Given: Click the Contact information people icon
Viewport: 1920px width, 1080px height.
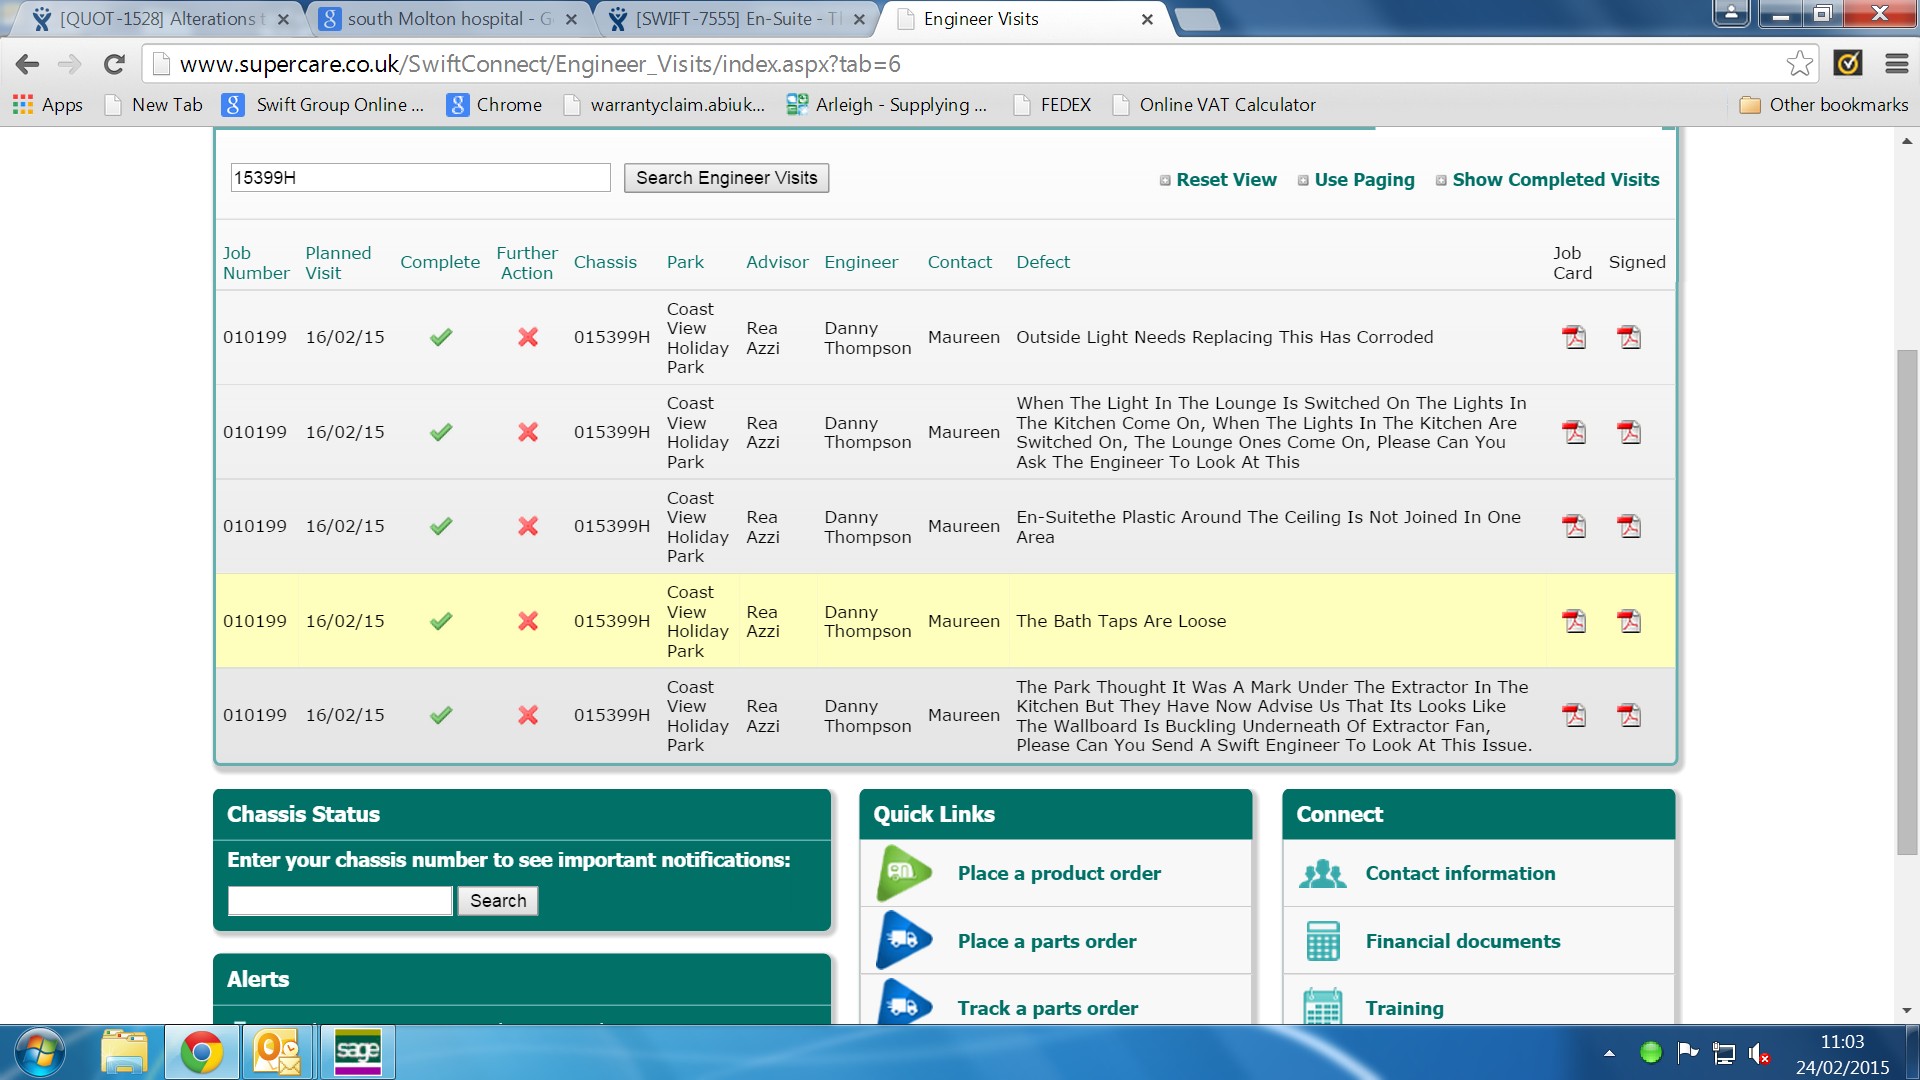Looking at the screenshot, I should click(1323, 874).
